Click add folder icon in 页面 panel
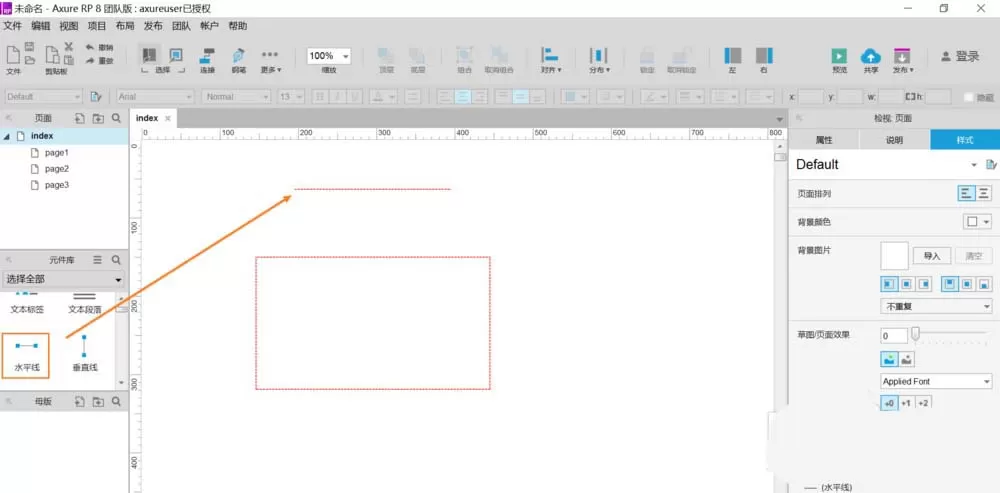Screen dimensions: 1000x493 (x=98, y=118)
